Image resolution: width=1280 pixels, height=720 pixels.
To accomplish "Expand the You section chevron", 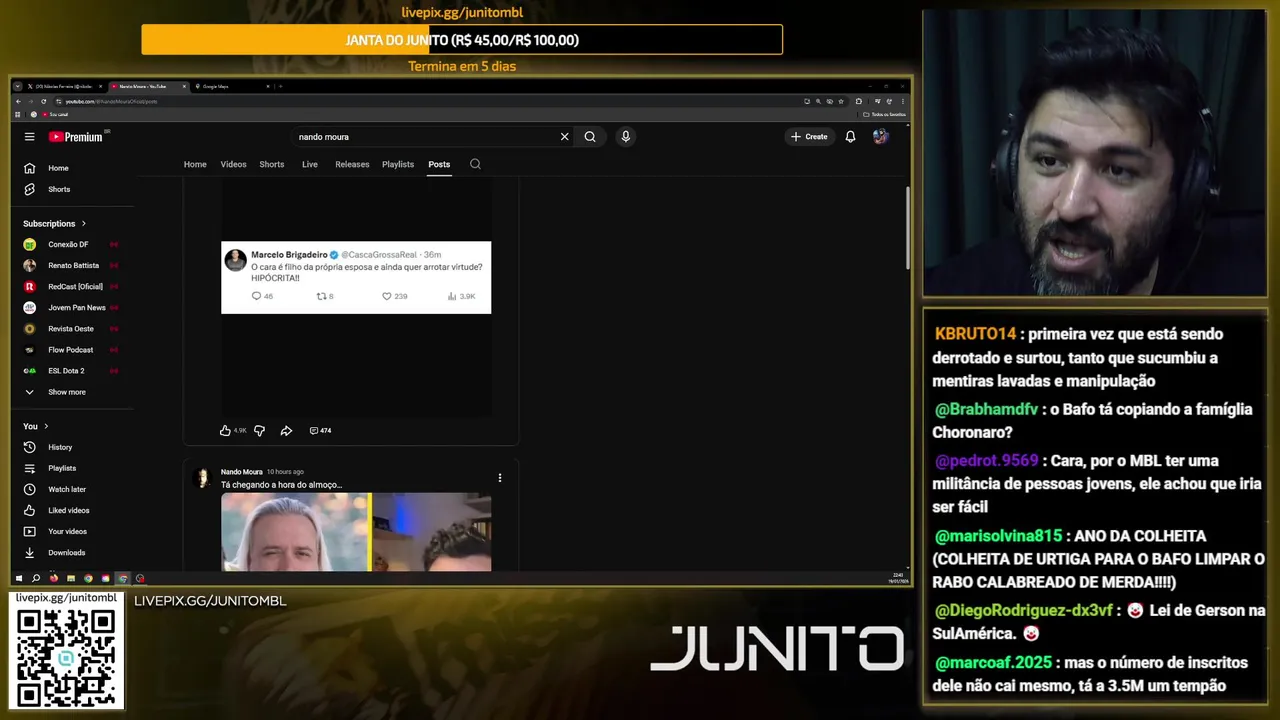I will tap(45, 426).
